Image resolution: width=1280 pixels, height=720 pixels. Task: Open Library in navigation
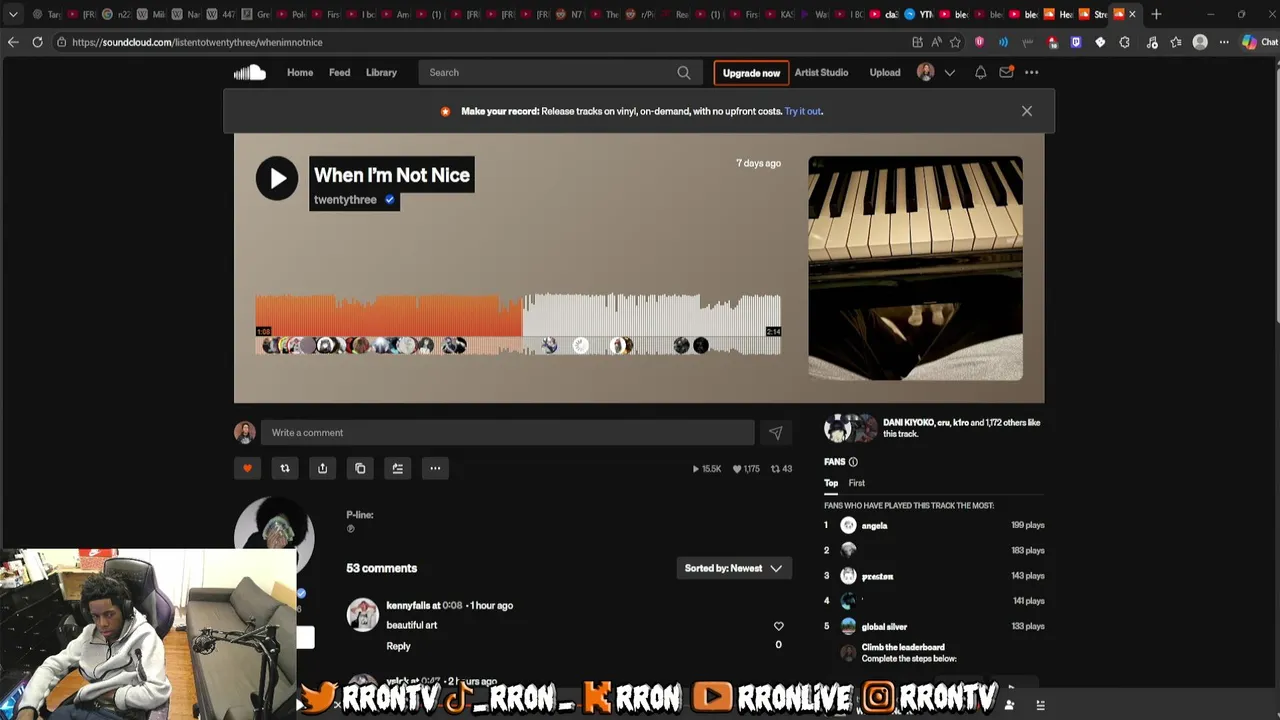tap(381, 72)
